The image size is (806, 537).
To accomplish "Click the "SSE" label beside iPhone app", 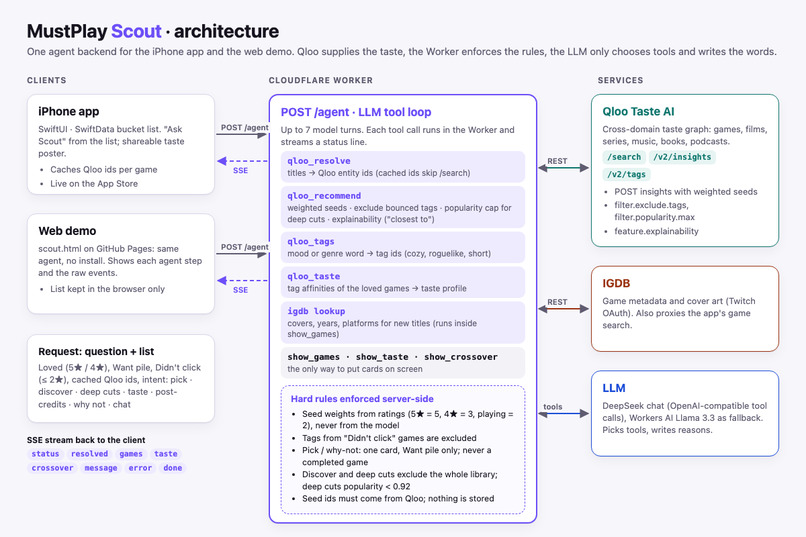I will [241, 171].
